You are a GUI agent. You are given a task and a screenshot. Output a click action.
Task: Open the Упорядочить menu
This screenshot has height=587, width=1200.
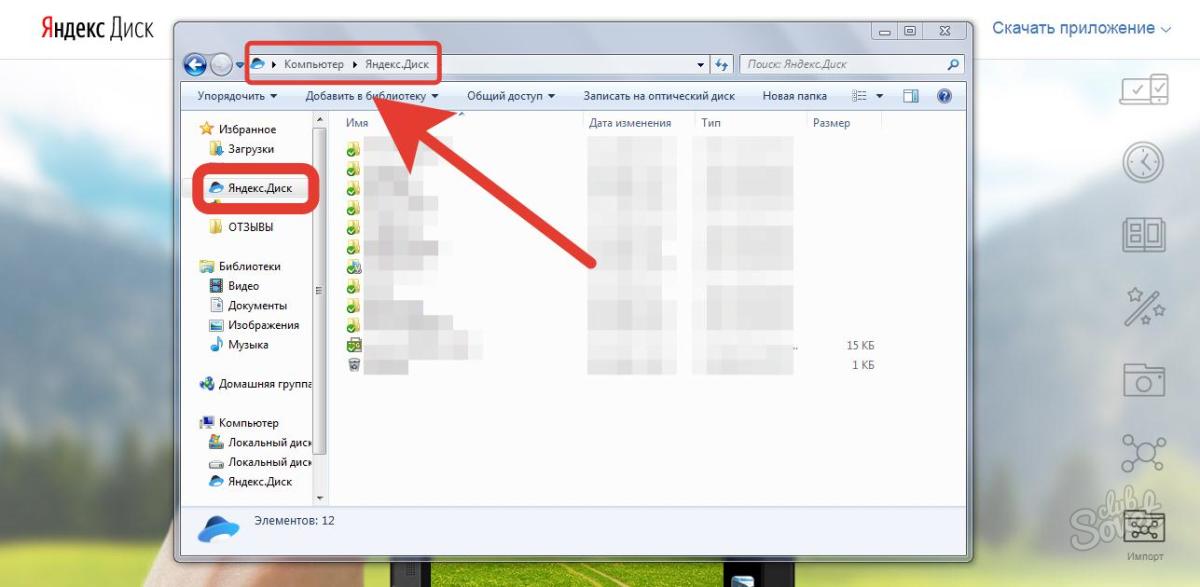click(x=237, y=96)
